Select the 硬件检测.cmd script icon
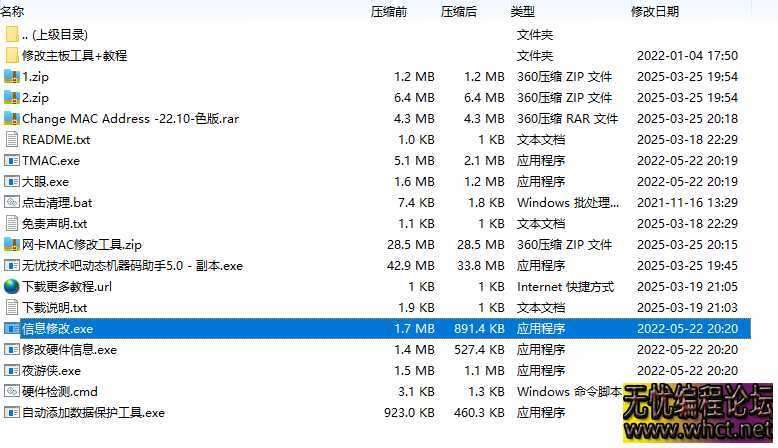The image size is (778, 448). tap(12, 392)
